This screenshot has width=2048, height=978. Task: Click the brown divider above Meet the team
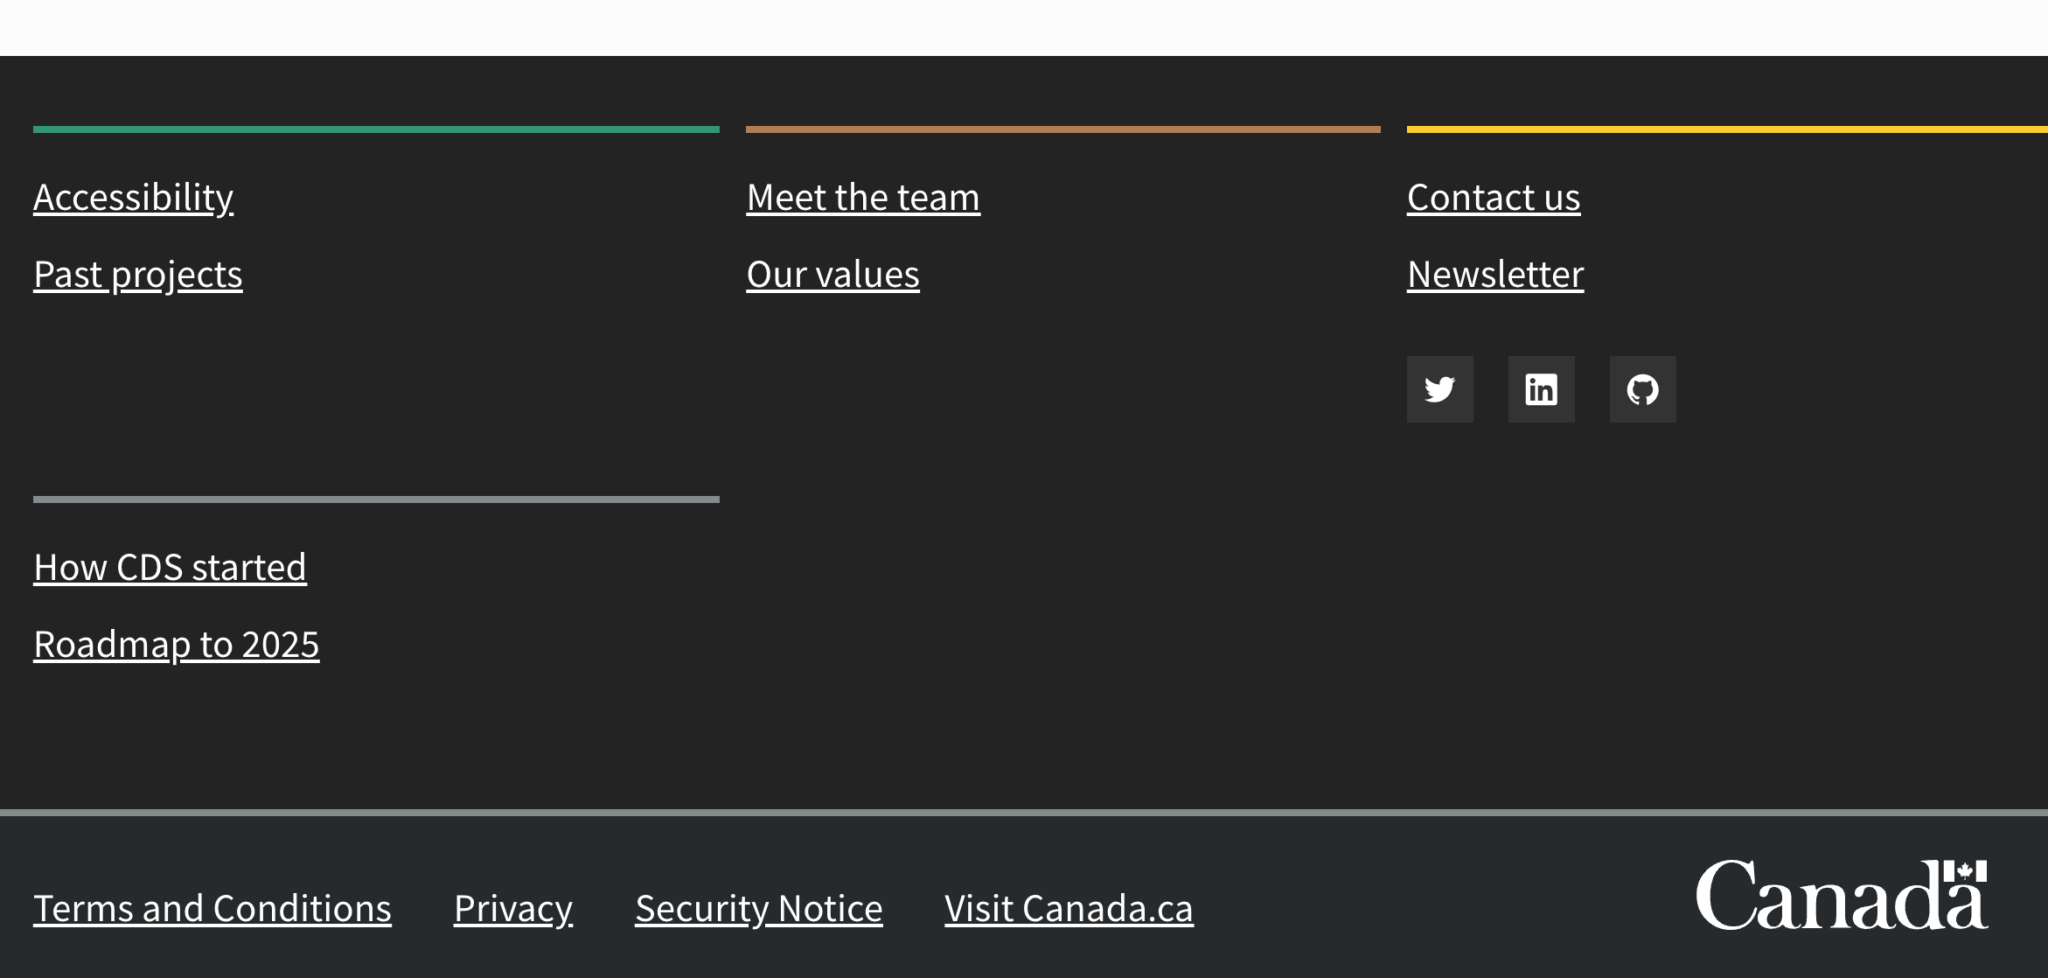click(x=1063, y=129)
